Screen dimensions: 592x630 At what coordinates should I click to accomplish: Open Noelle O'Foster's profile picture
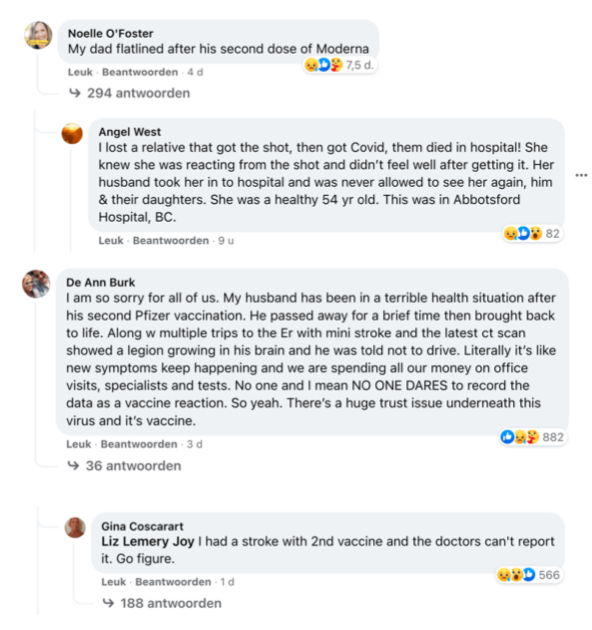38,35
